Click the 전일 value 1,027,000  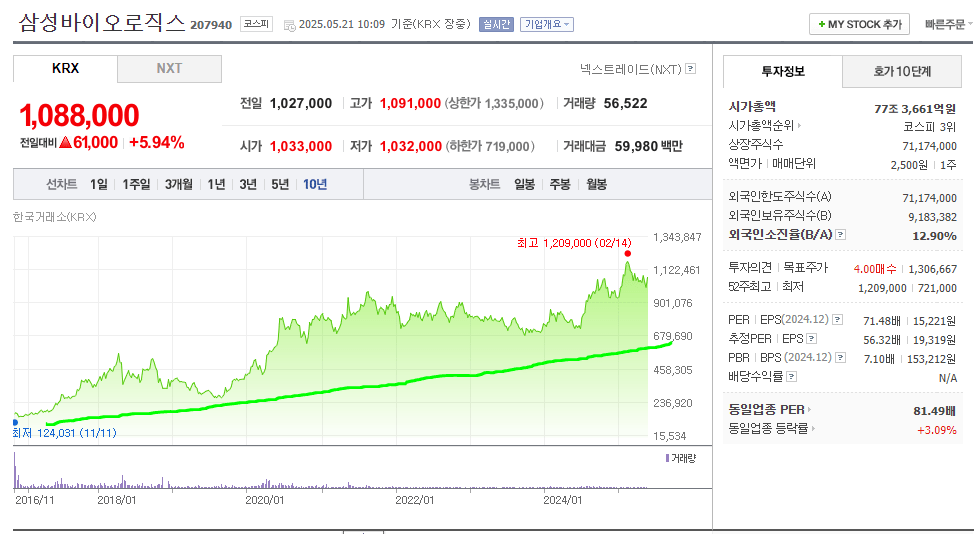point(301,103)
